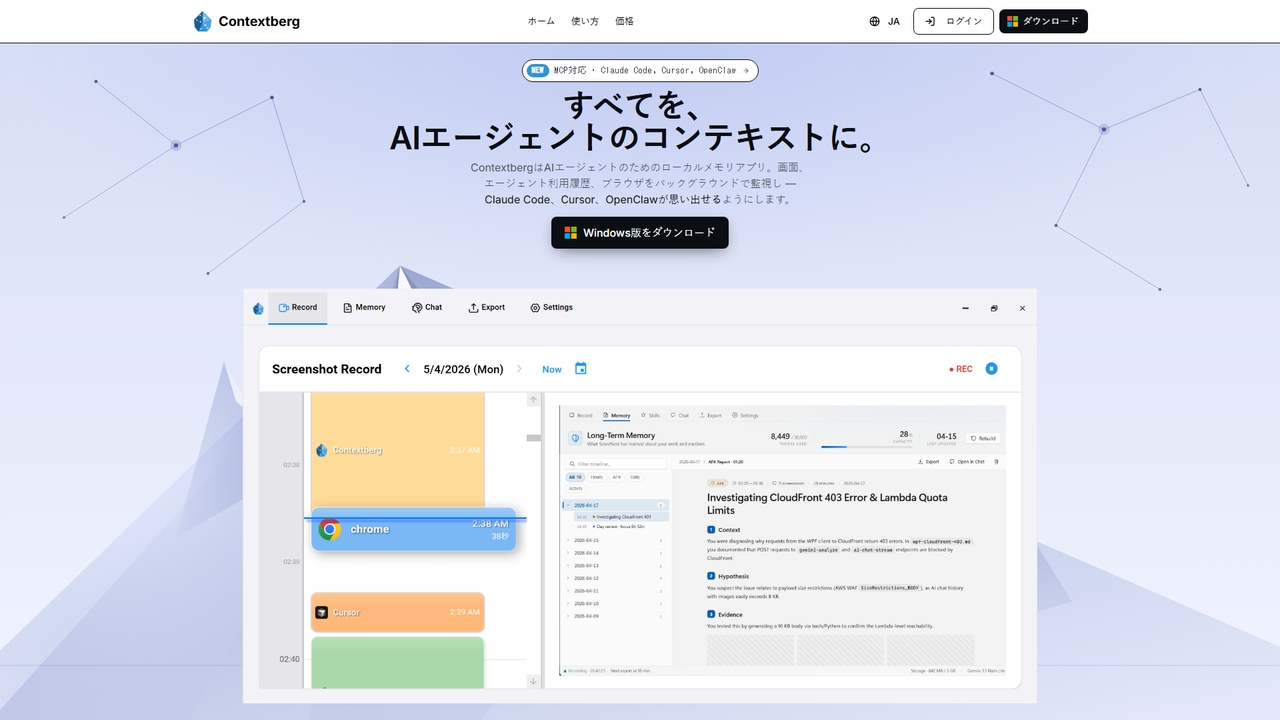This screenshot has width=1280, height=720.
Task: Expand the 2026-04-11 date group
Action: [x=617, y=591]
